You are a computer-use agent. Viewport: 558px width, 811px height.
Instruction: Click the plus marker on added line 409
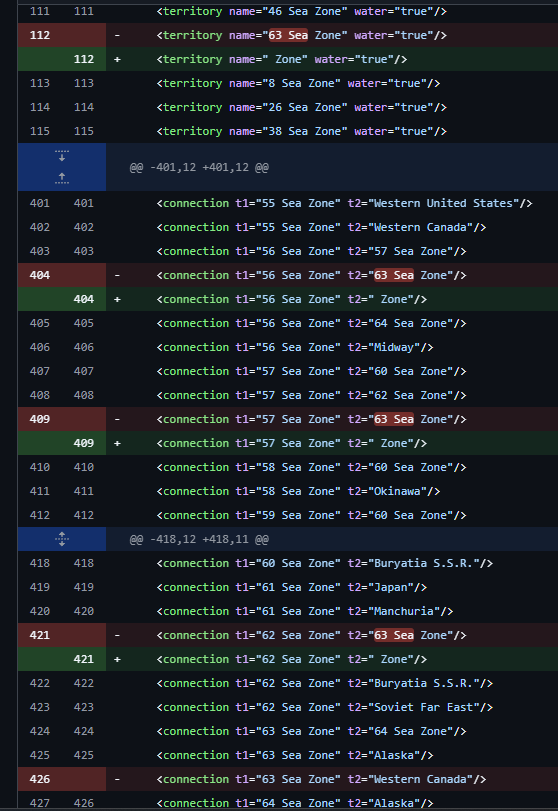(117, 443)
